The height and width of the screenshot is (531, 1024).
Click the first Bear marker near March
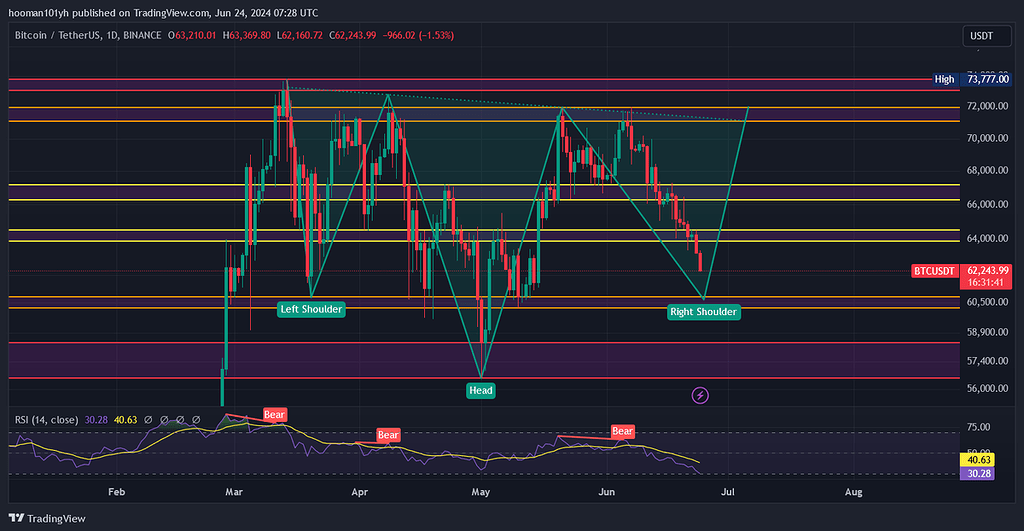pyautogui.click(x=275, y=414)
